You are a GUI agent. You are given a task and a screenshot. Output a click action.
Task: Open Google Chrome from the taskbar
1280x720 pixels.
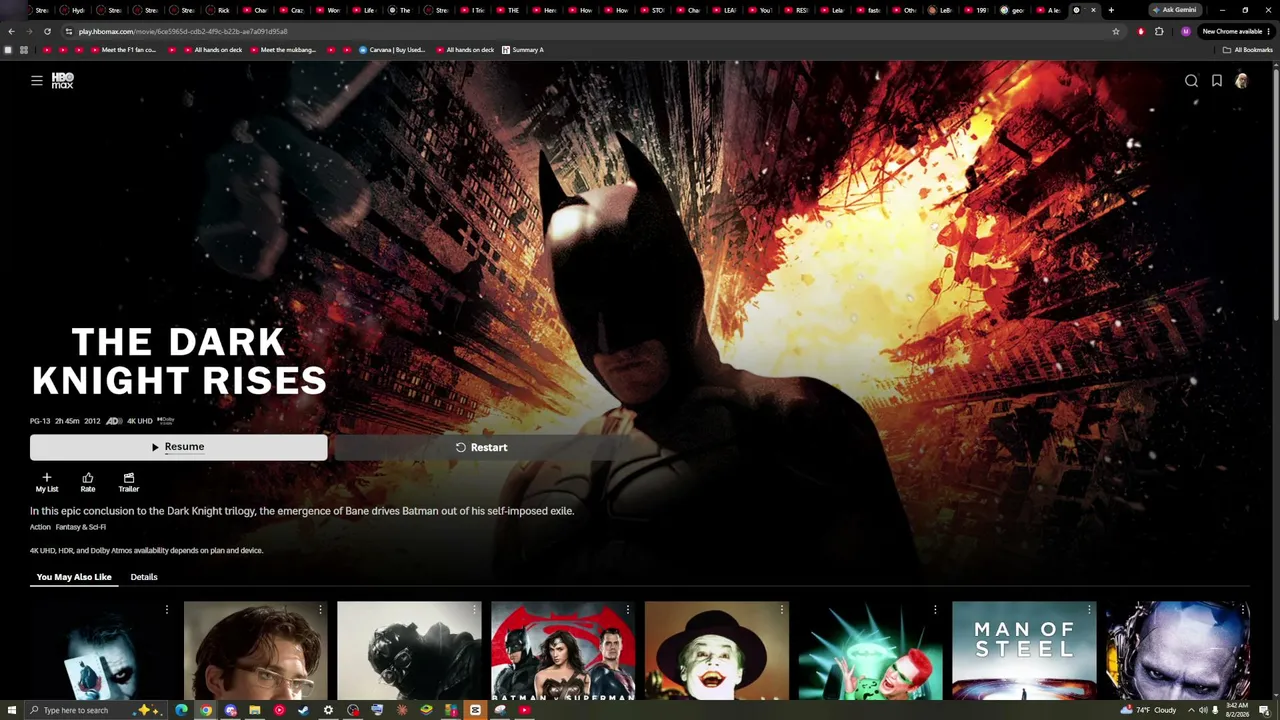206,710
